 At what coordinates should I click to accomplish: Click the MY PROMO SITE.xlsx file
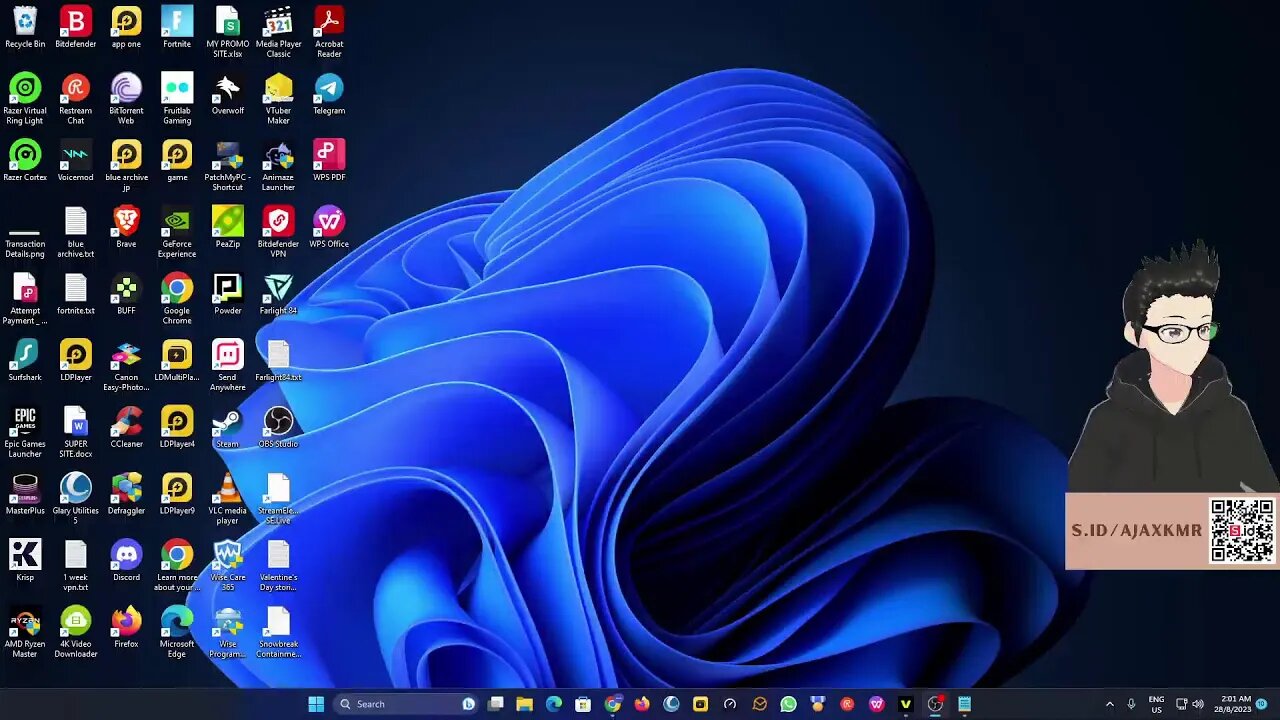point(228,32)
